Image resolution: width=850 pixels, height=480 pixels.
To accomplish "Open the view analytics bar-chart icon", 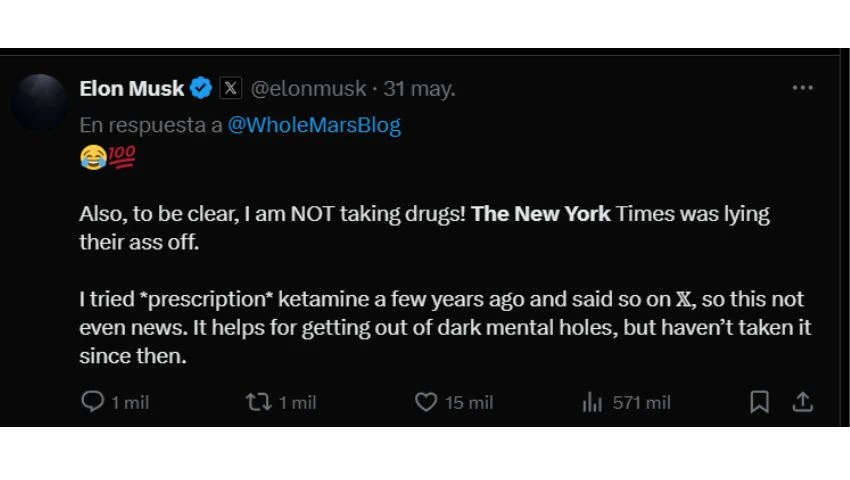I will [x=592, y=403].
